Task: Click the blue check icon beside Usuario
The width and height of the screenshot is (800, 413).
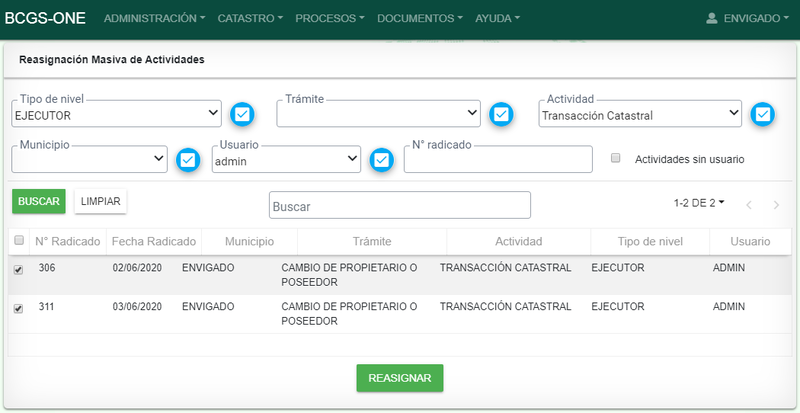Action: point(381,159)
